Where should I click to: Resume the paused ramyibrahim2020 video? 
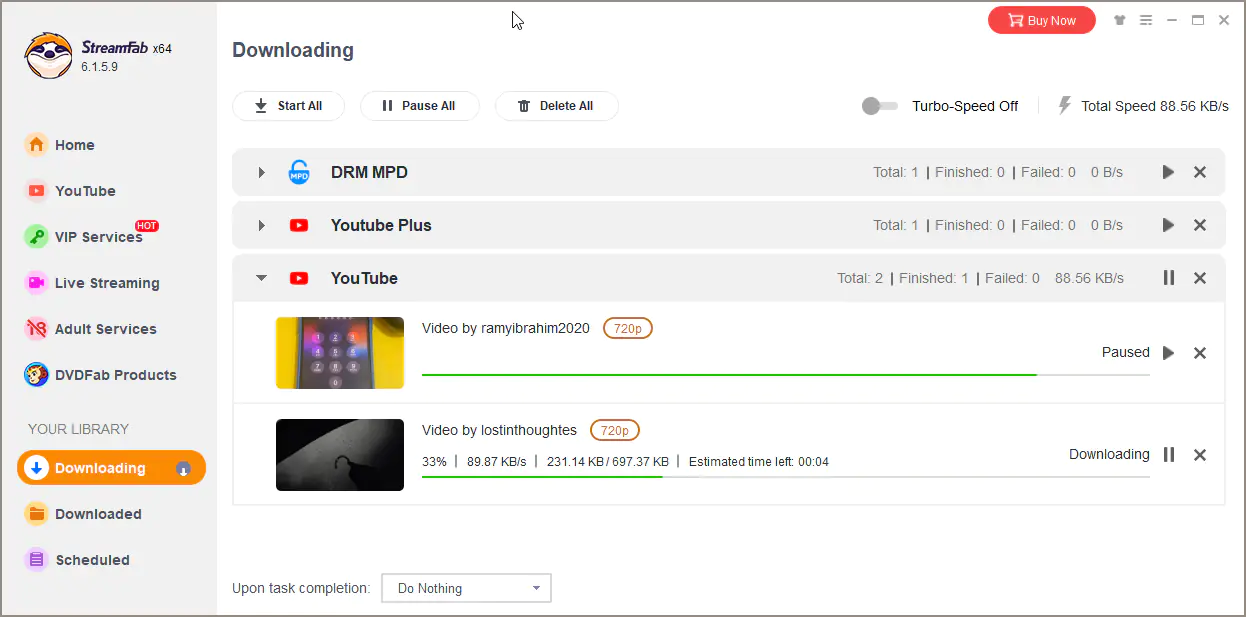click(x=1168, y=352)
